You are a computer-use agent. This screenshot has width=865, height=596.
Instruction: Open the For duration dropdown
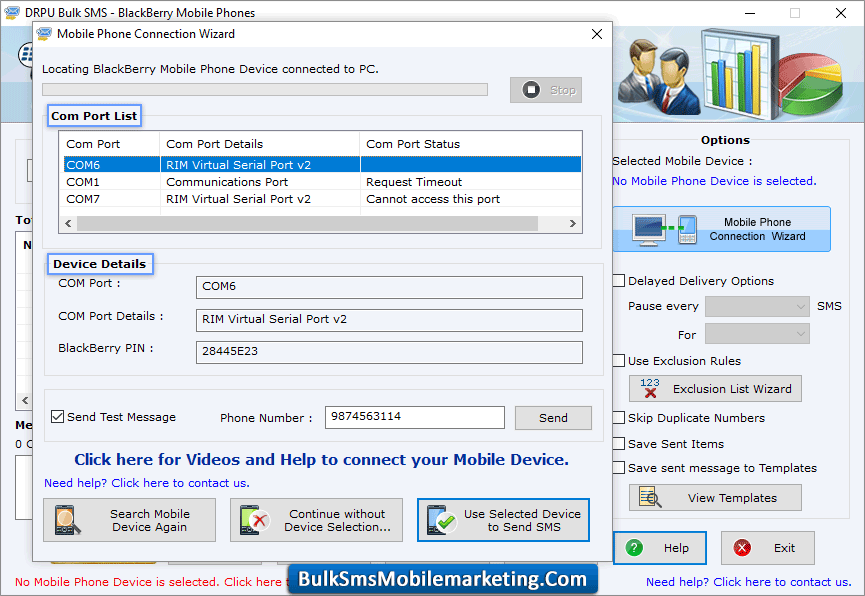(x=757, y=334)
